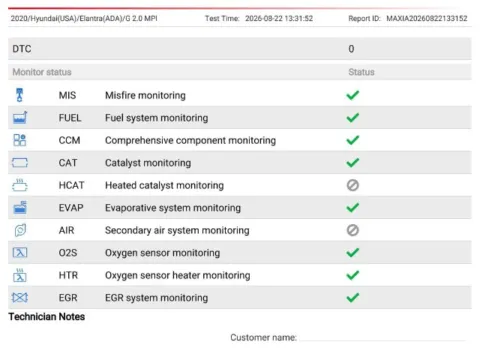
Task: Select the DTC summary row
Action: [x=240, y=49]
